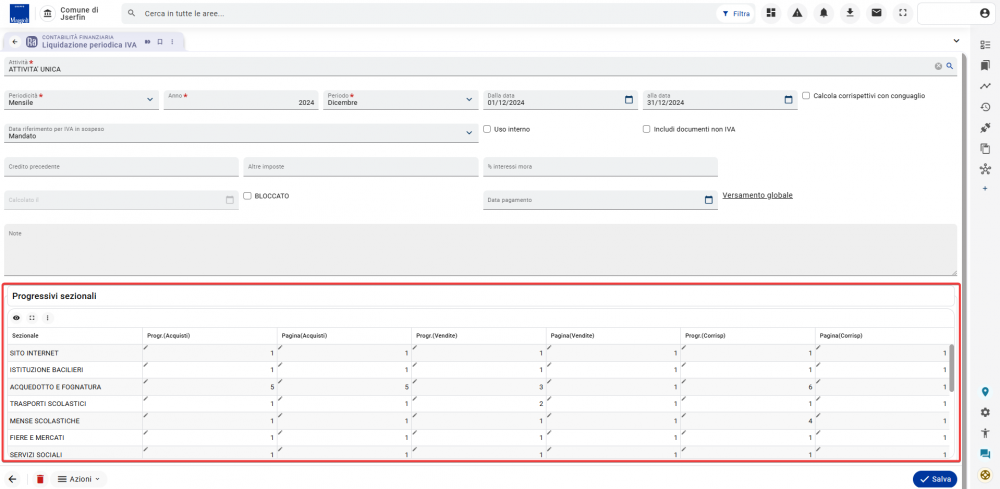Enable Calcola corrispettivi con conguaglio
The height and width of the screenshot is (489, 1000).
[x=806, y=96]
